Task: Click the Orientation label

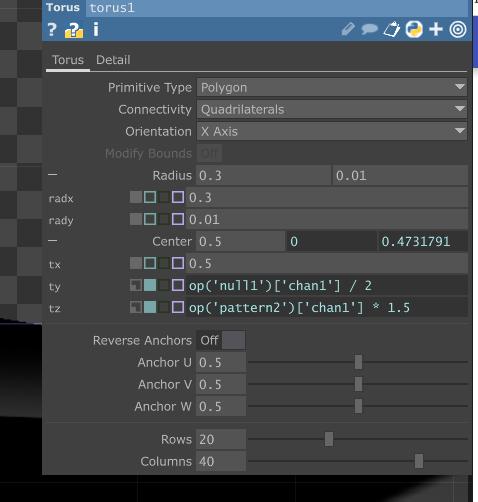Action: point(158,132)
